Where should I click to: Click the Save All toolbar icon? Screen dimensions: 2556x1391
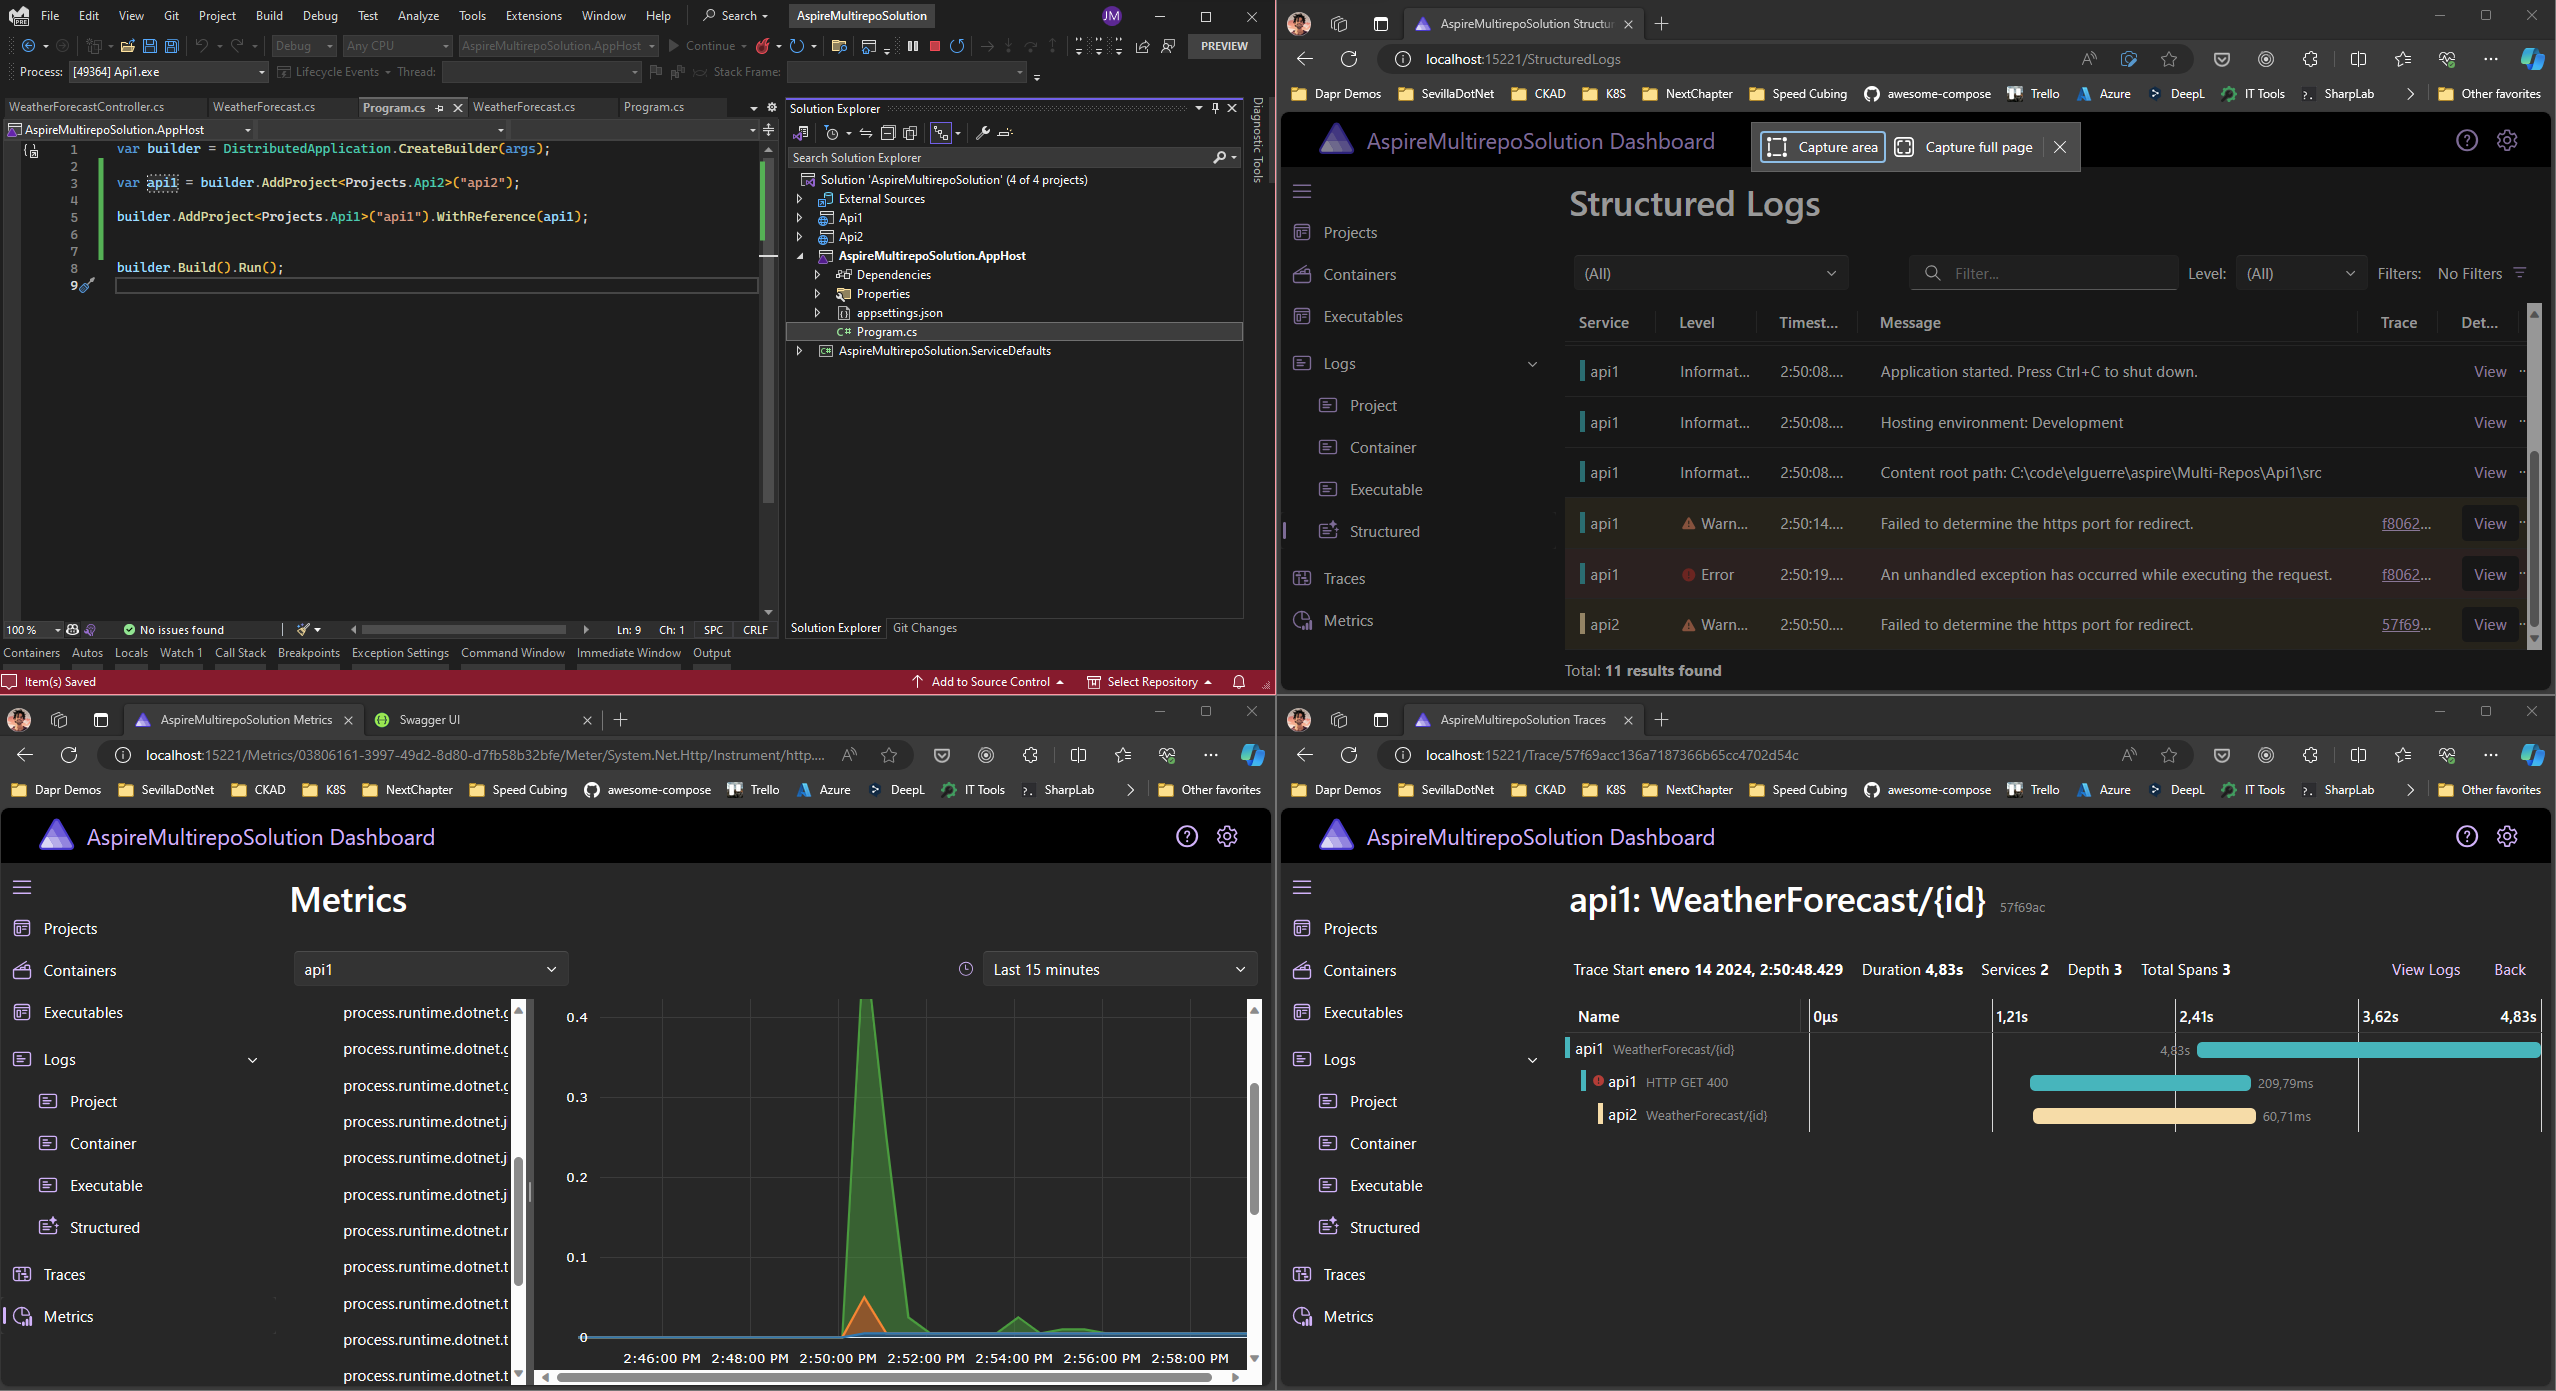(x=172, y=46)
